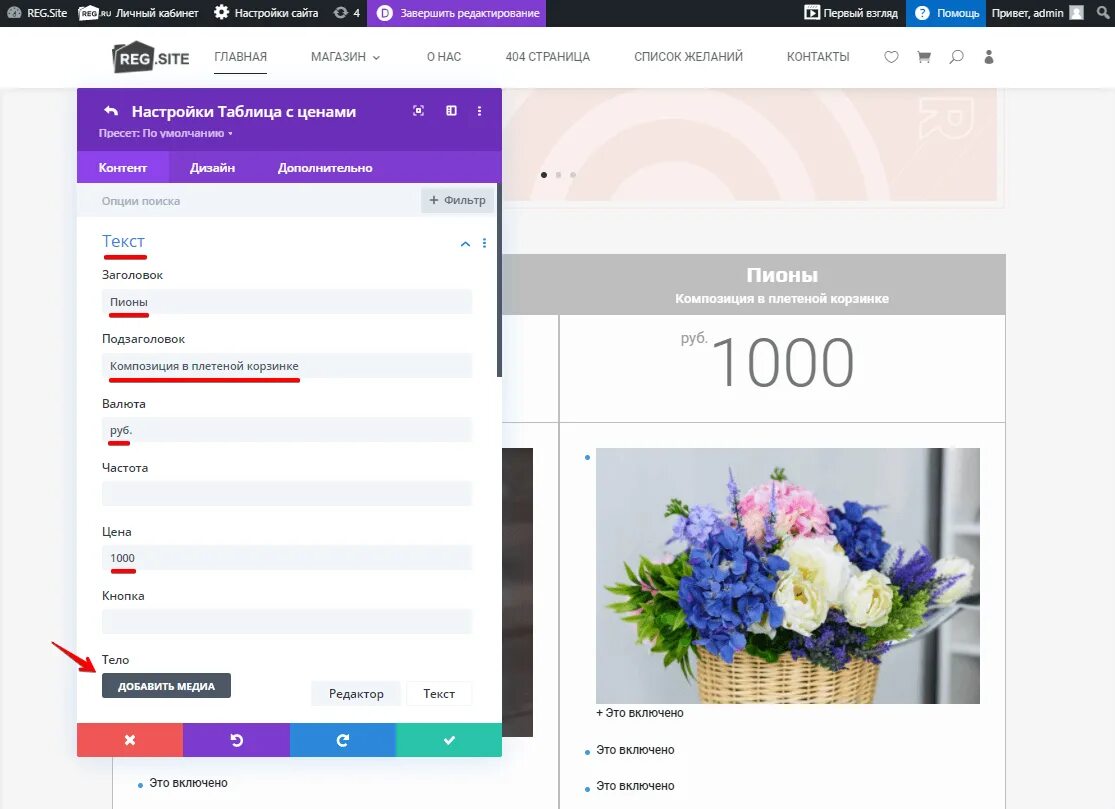1115x809 pixels.
Task: Open the Пресет: По умолчанию dropdown
Action: click(x=166, y=133)
